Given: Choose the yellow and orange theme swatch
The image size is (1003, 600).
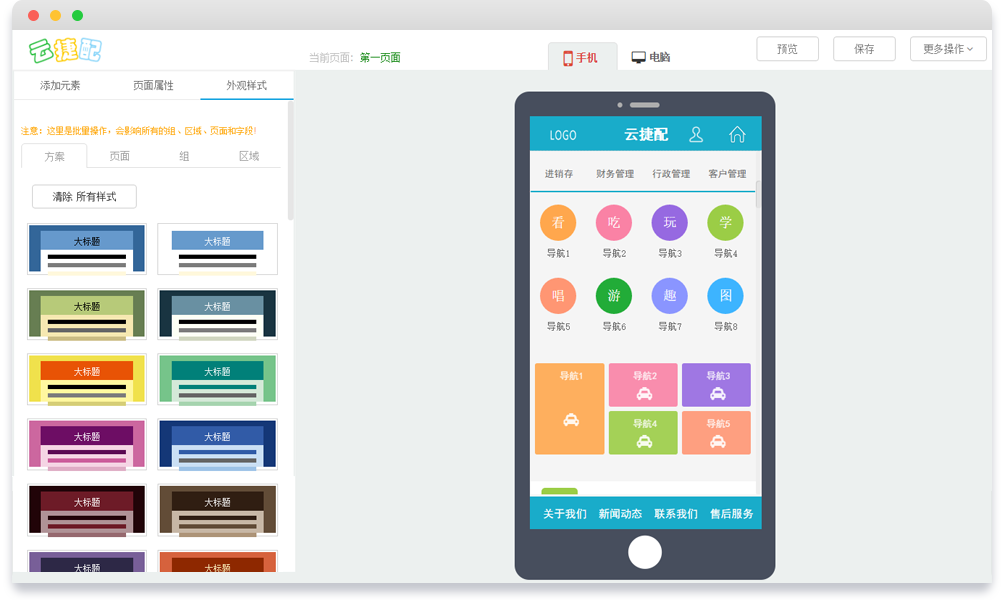Looking at the screenshot, I should [87, 379].
